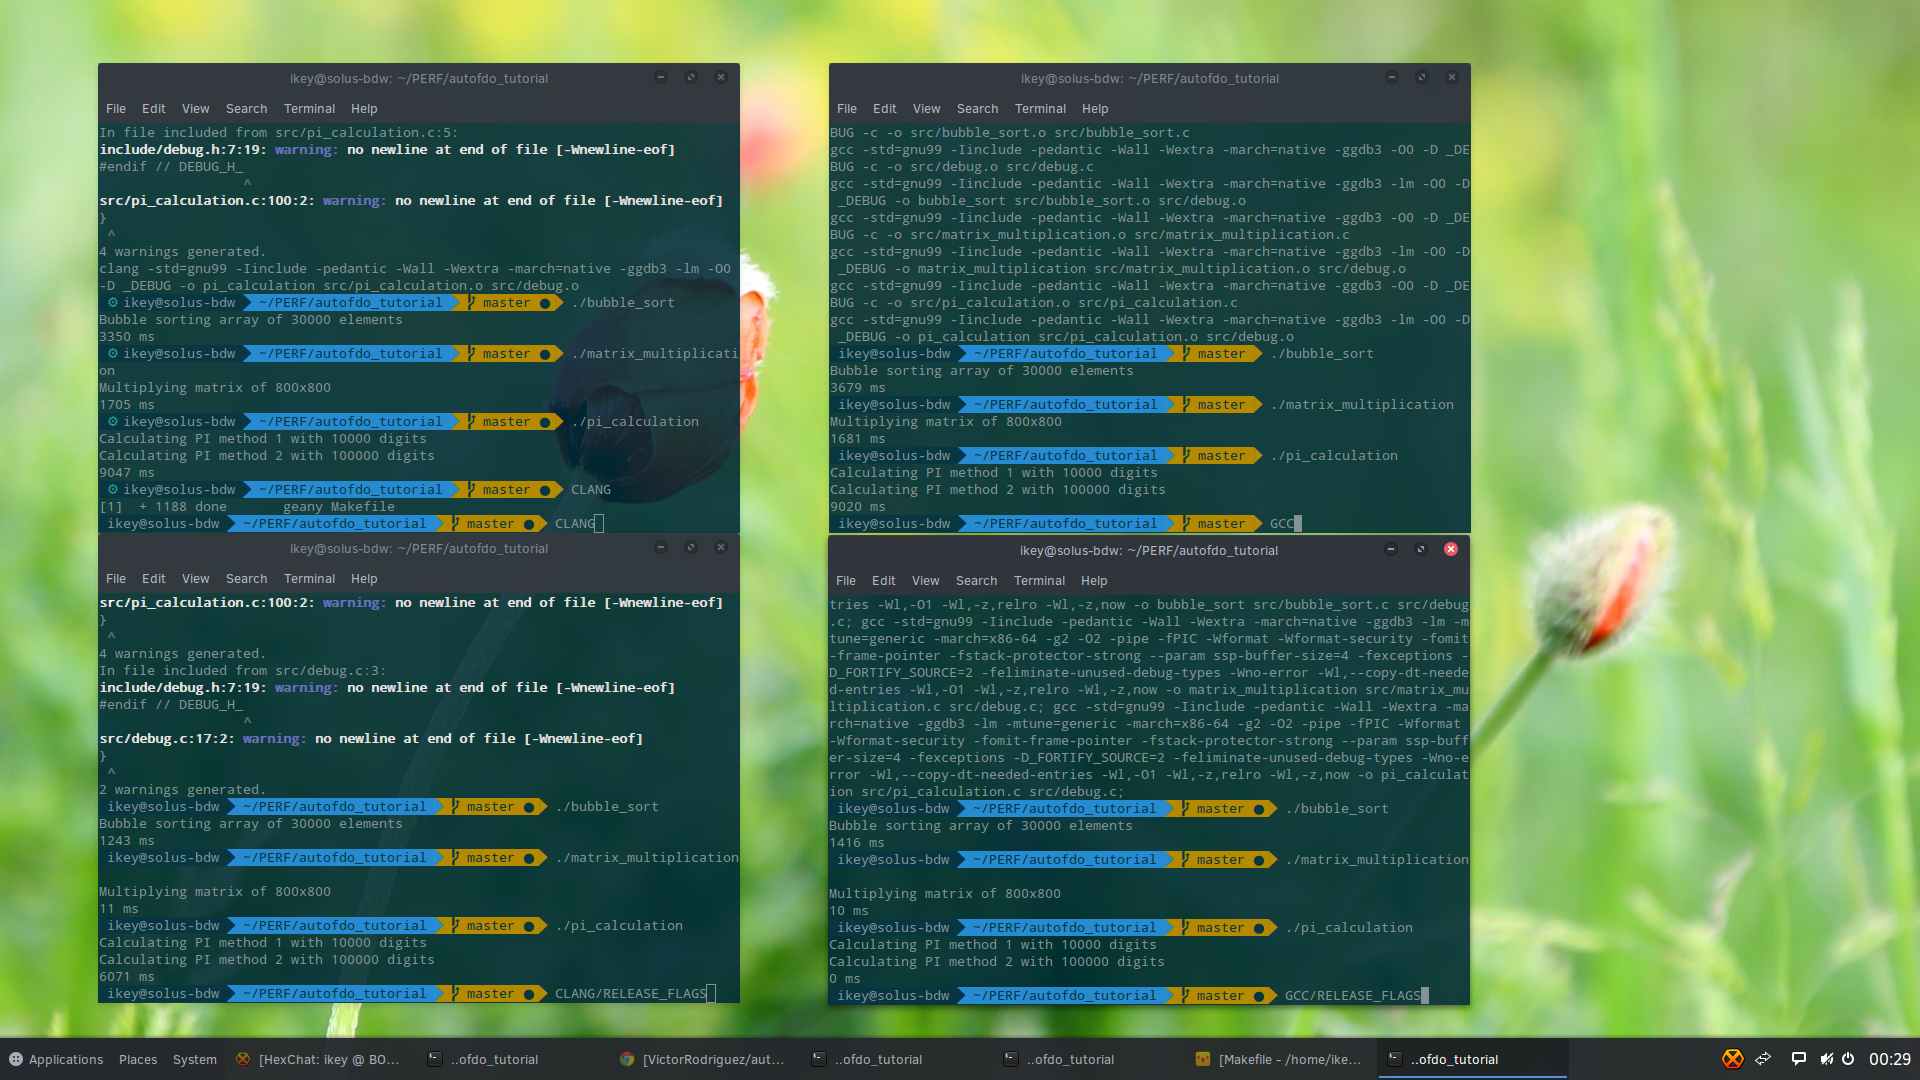Open Help menu in the GCC terminal
The image size is (1920, 1080).
point(1095,109)
